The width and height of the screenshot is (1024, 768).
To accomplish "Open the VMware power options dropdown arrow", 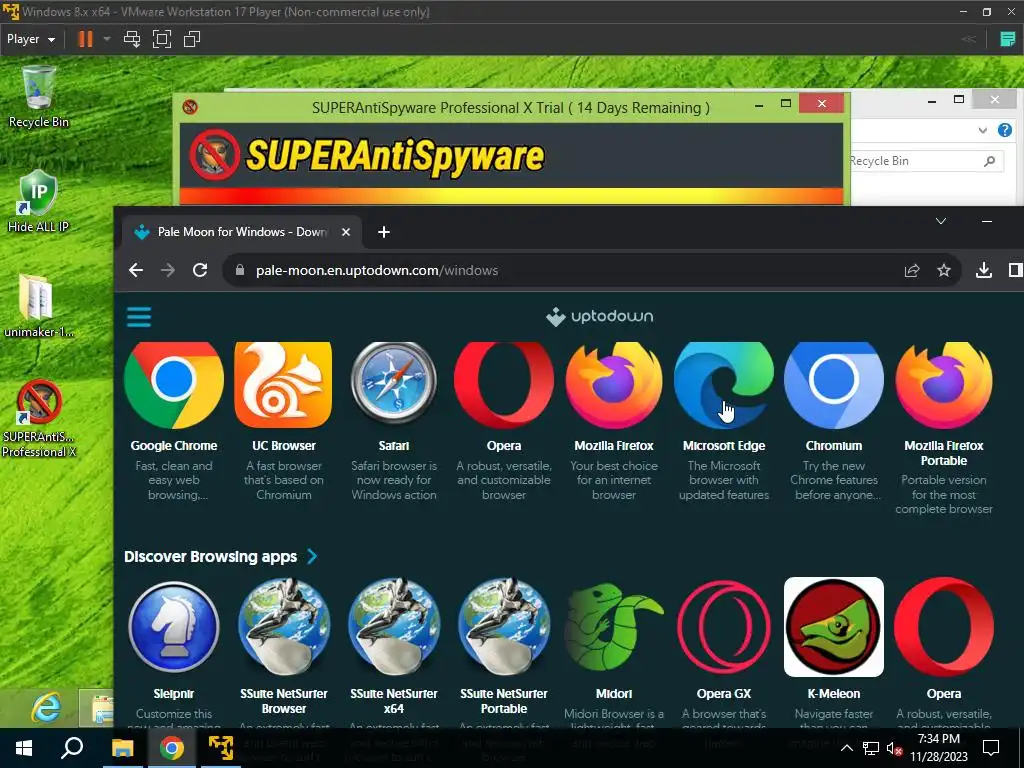I will tap(107, 39).
